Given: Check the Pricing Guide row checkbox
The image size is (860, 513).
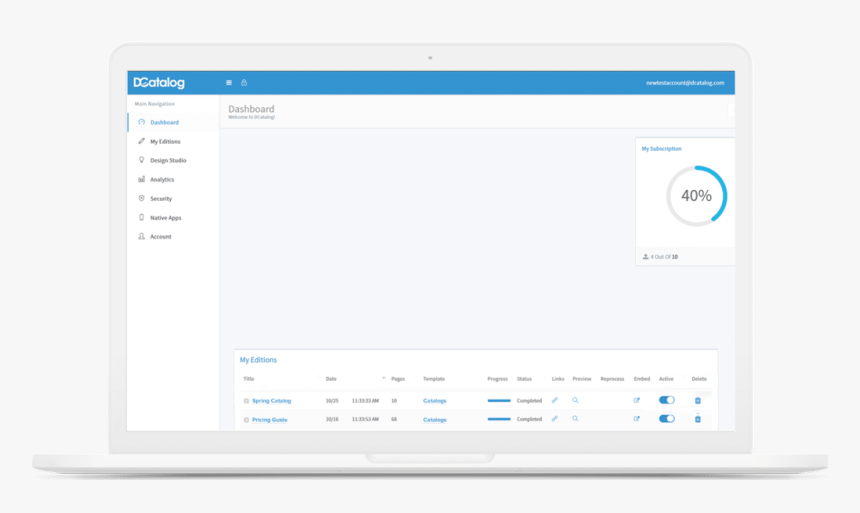Looking at the screenshot, I should (x=246, y=420).
